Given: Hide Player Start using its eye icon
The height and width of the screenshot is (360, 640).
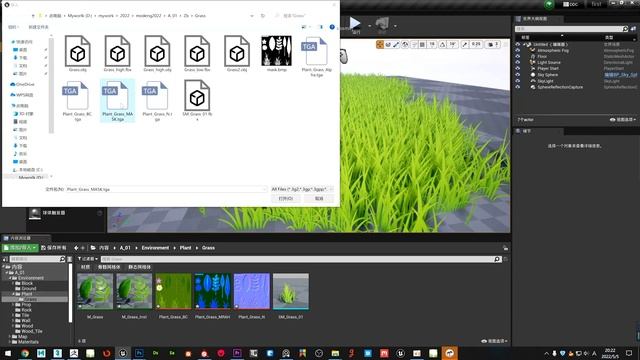Looking at the screenshot, I should click(518, 69).
